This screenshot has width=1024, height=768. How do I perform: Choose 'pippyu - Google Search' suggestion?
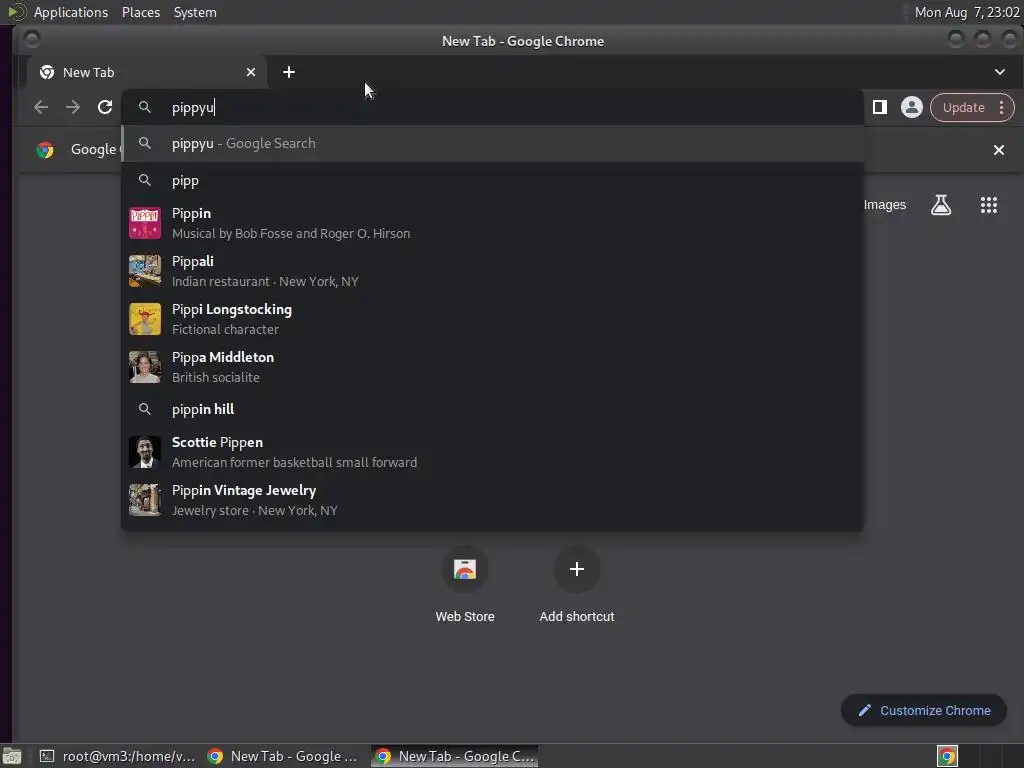[493, 144]
